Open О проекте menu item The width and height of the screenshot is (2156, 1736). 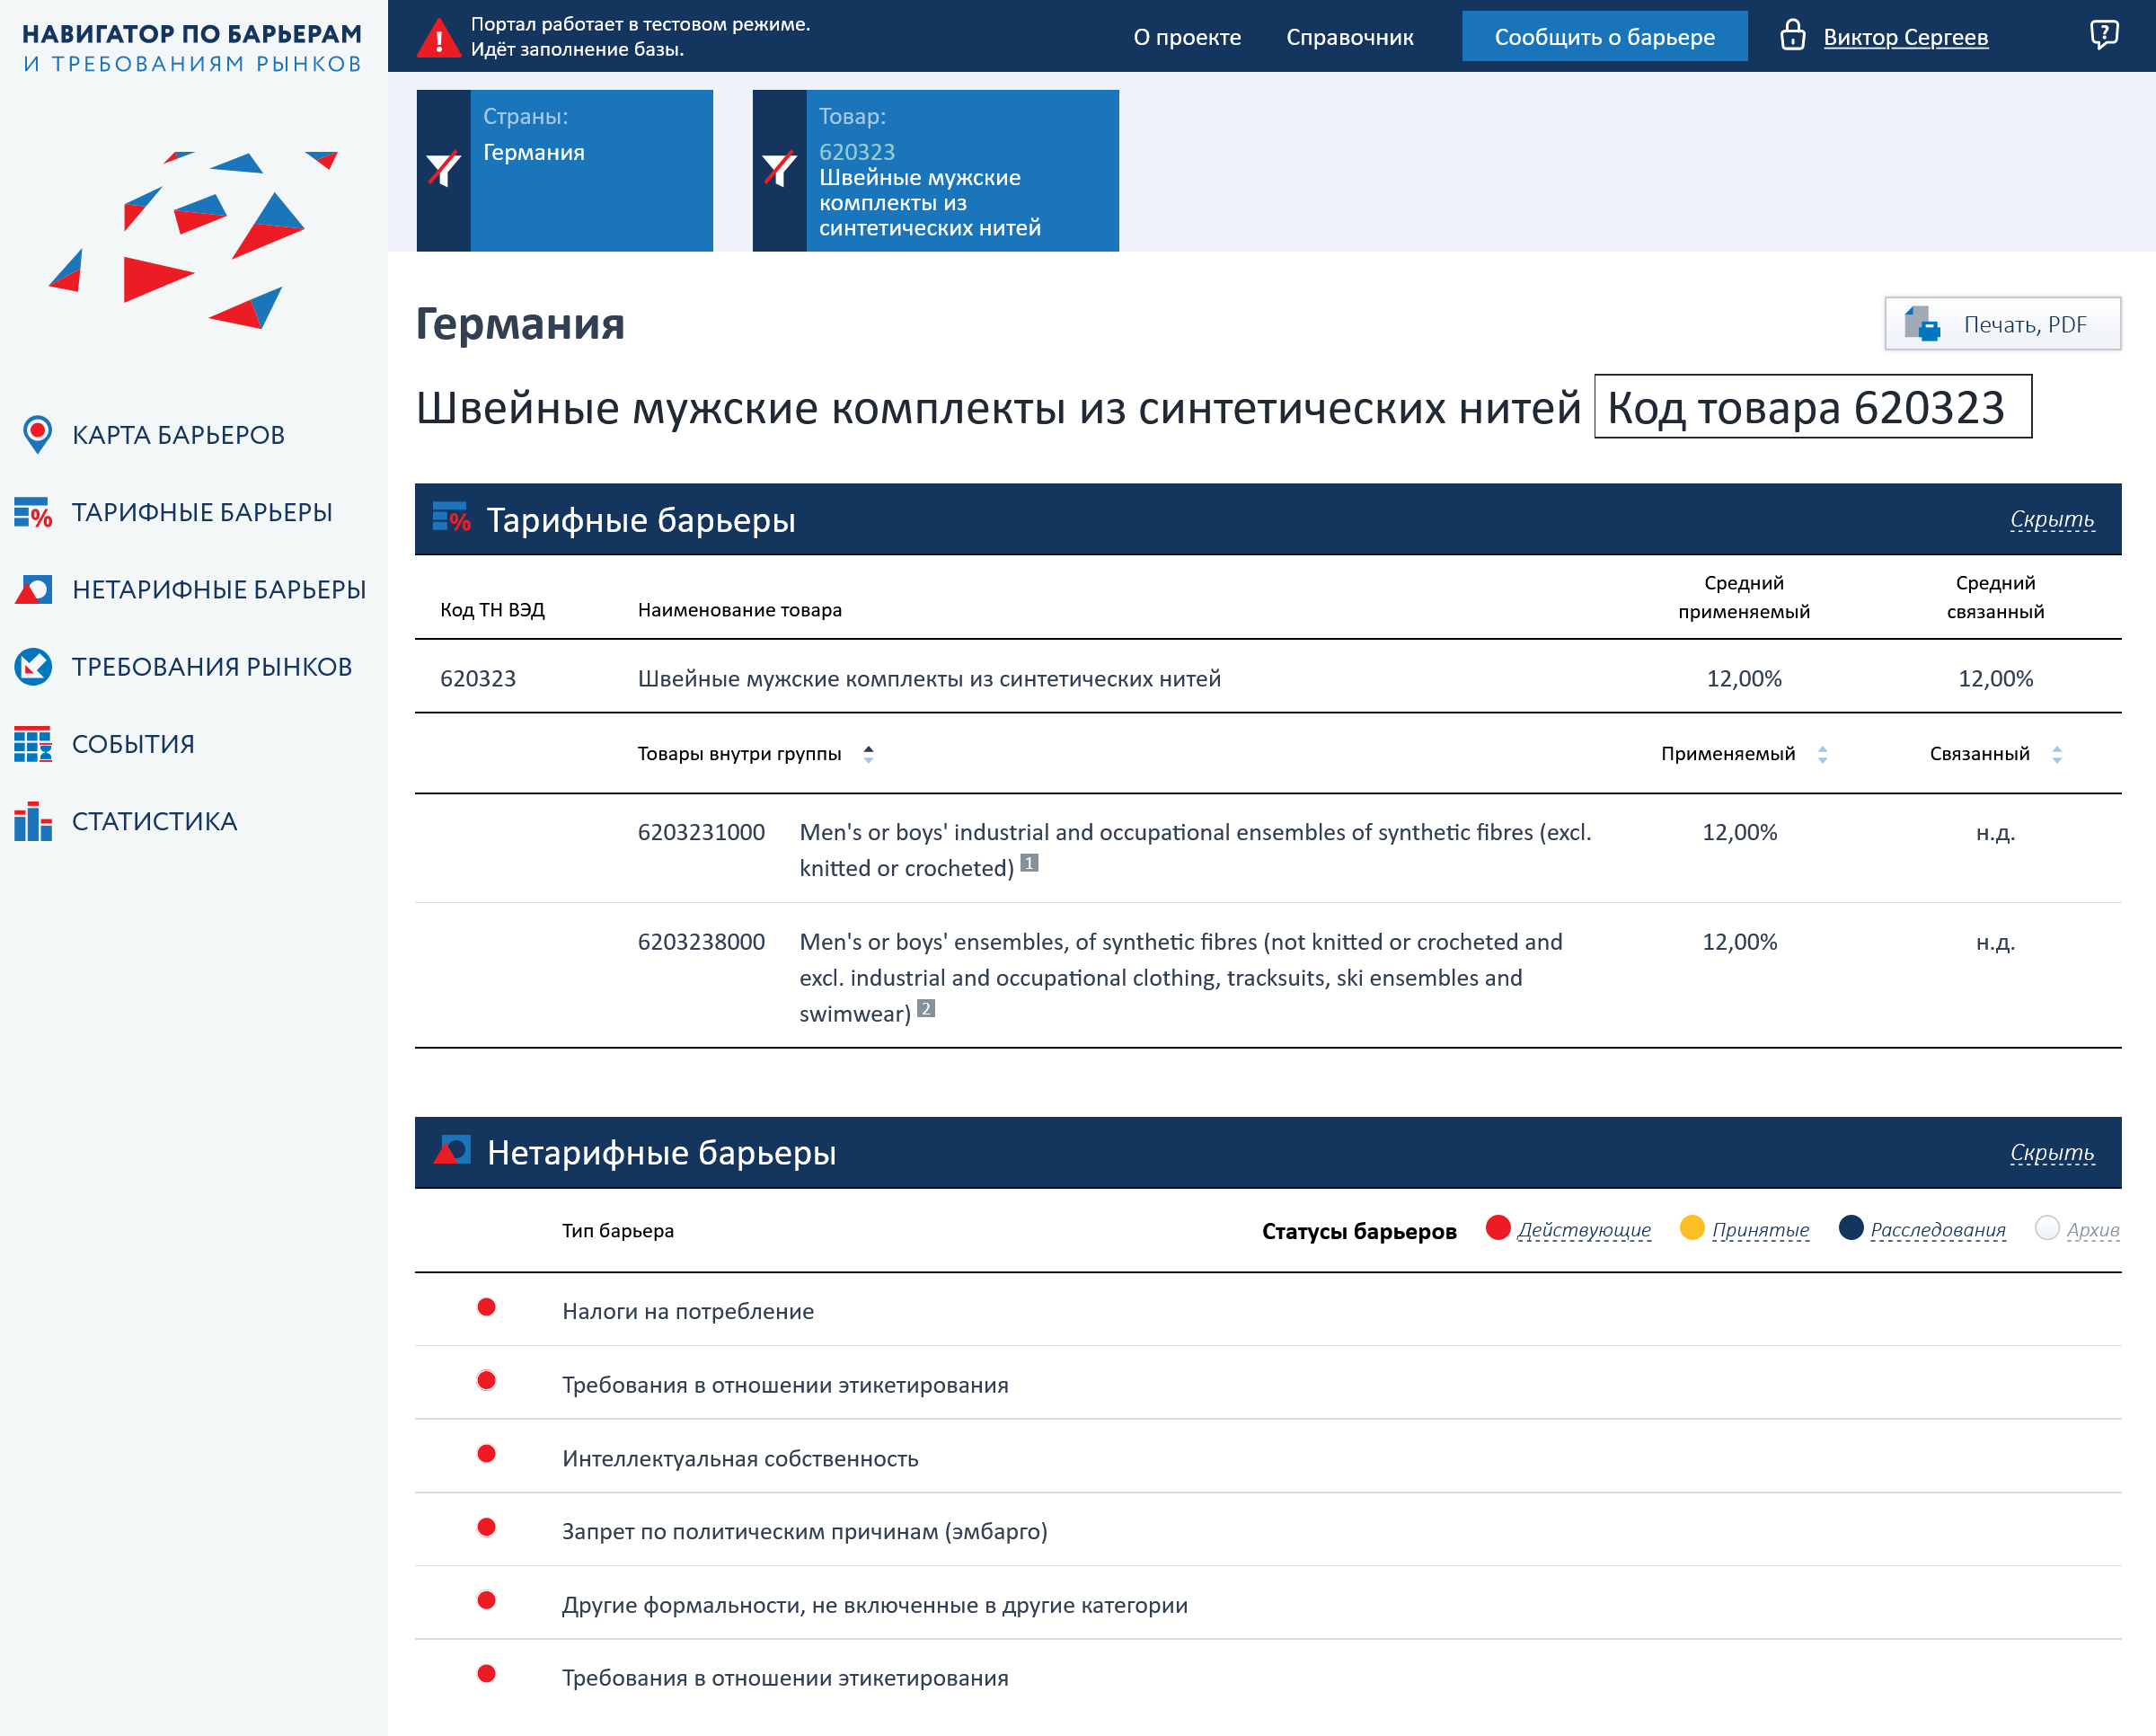[x=1187, y=37]
